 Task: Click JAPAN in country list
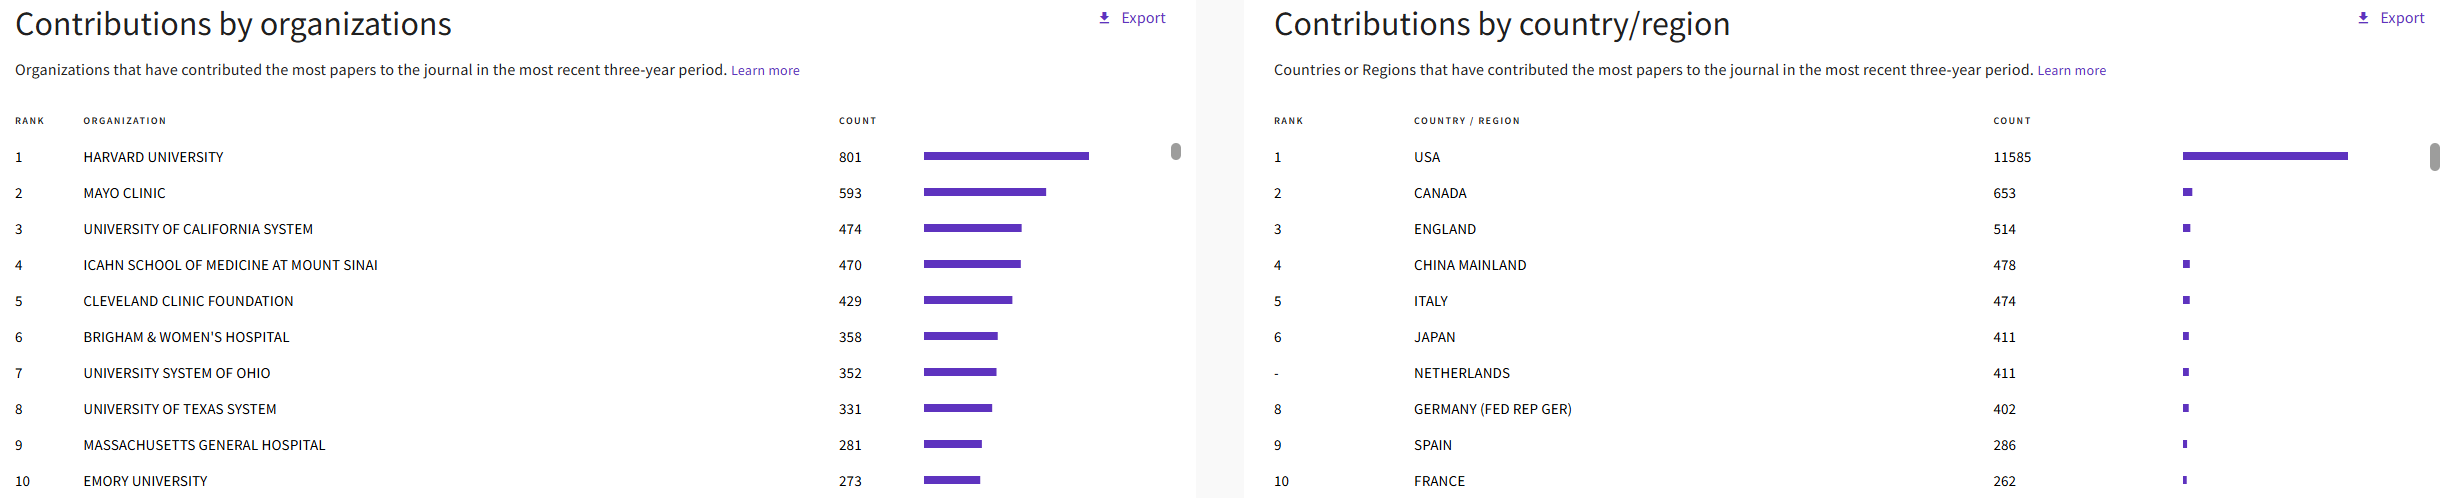pyautogui.click(x=1434, y=337)
